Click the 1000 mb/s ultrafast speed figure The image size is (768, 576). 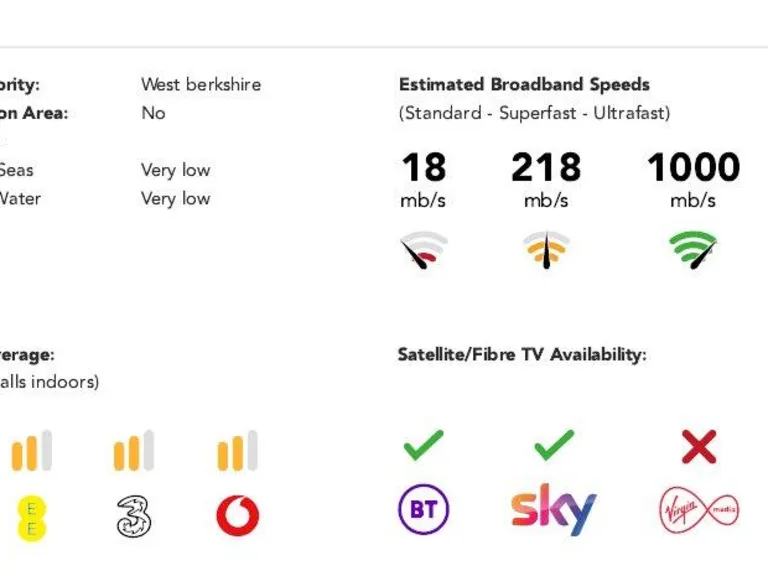coord(693,180)
